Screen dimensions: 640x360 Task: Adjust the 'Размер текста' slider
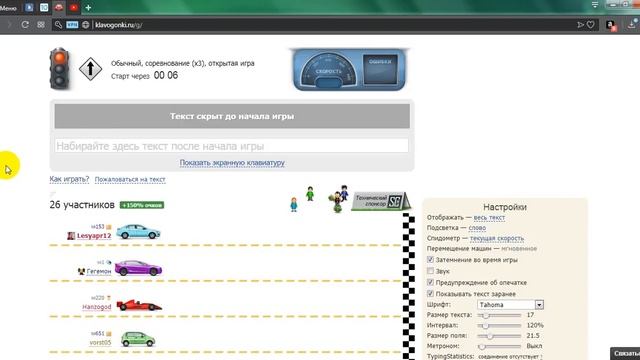[x=499, y=315]
